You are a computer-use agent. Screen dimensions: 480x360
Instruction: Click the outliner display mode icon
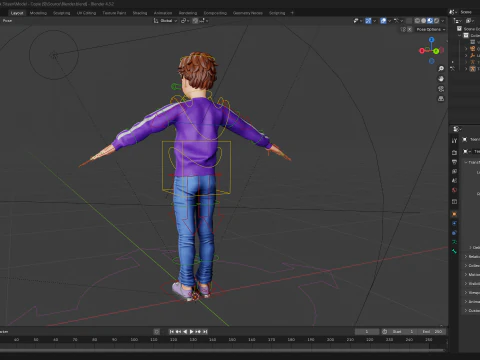coord(470,21)
